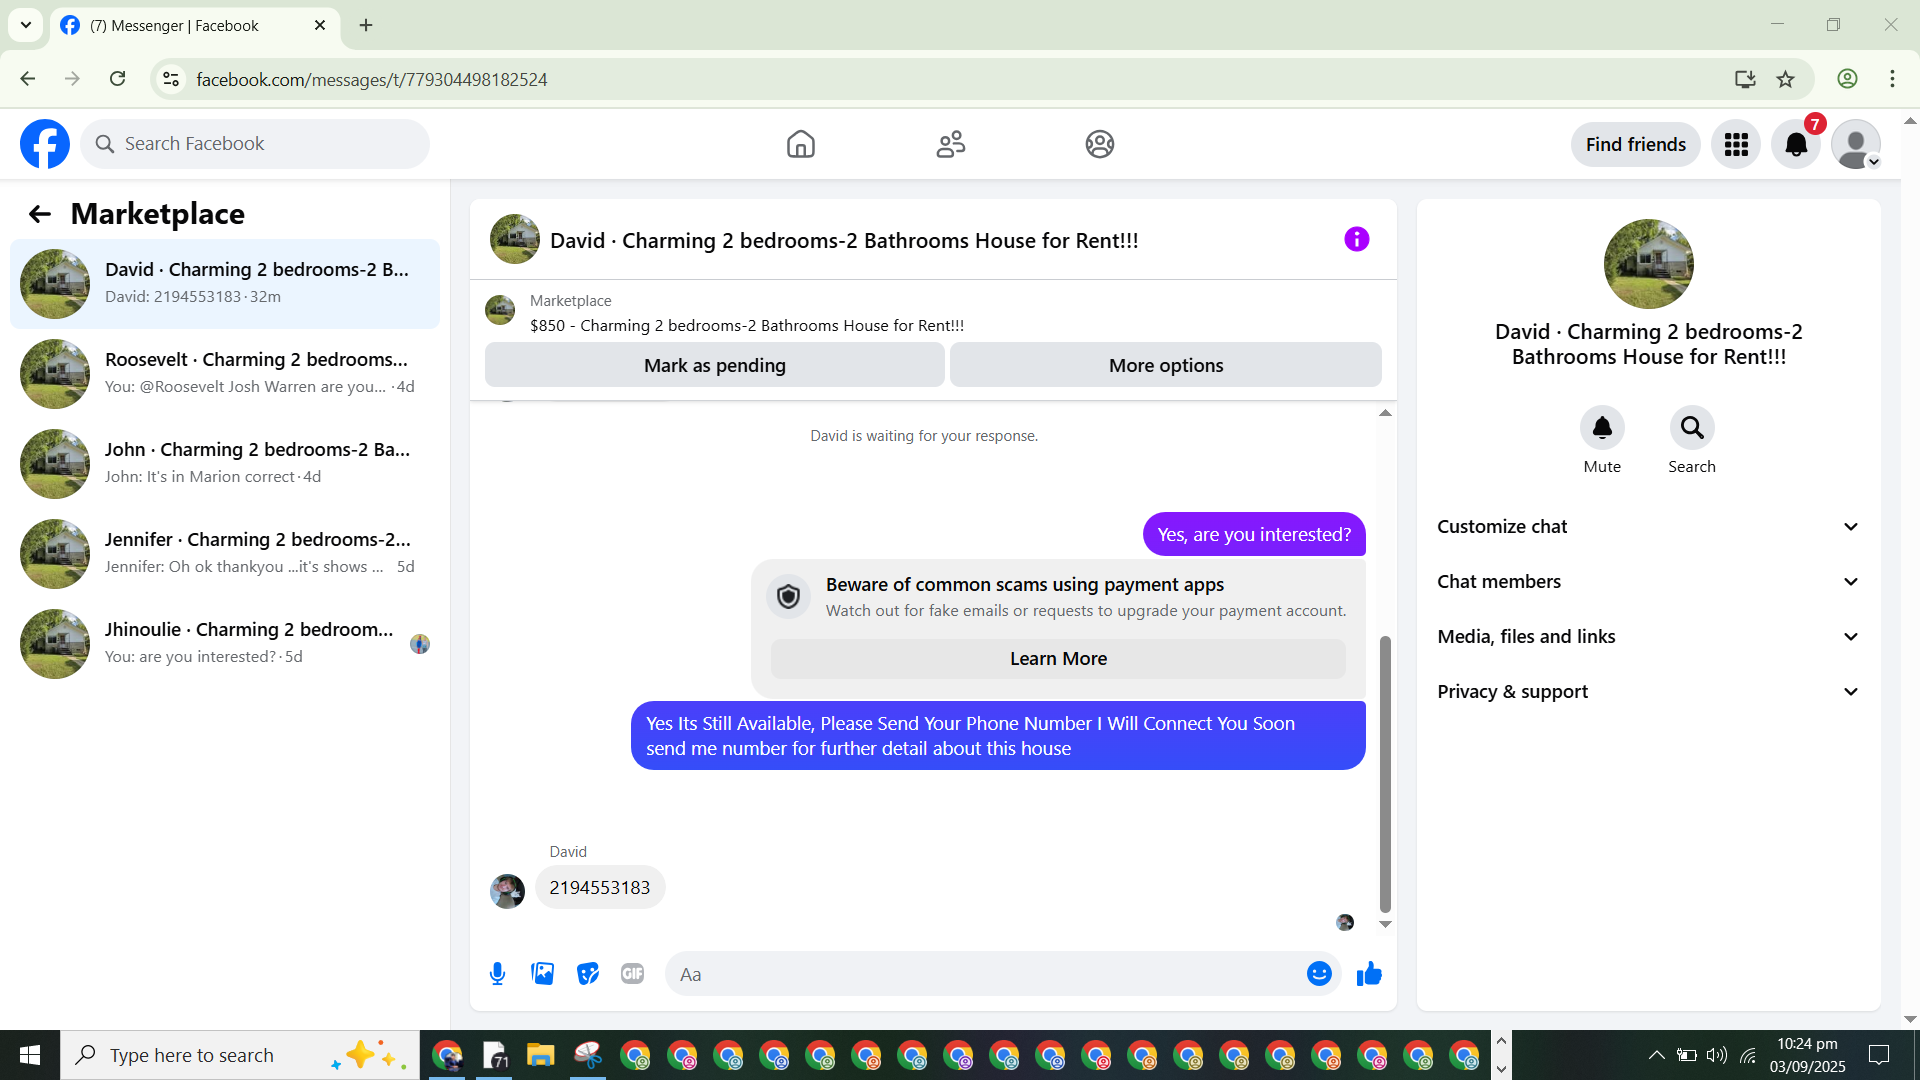1920x1080 pixels.
Task: Click chat scrollbar down arrow
Action: 1385,924
